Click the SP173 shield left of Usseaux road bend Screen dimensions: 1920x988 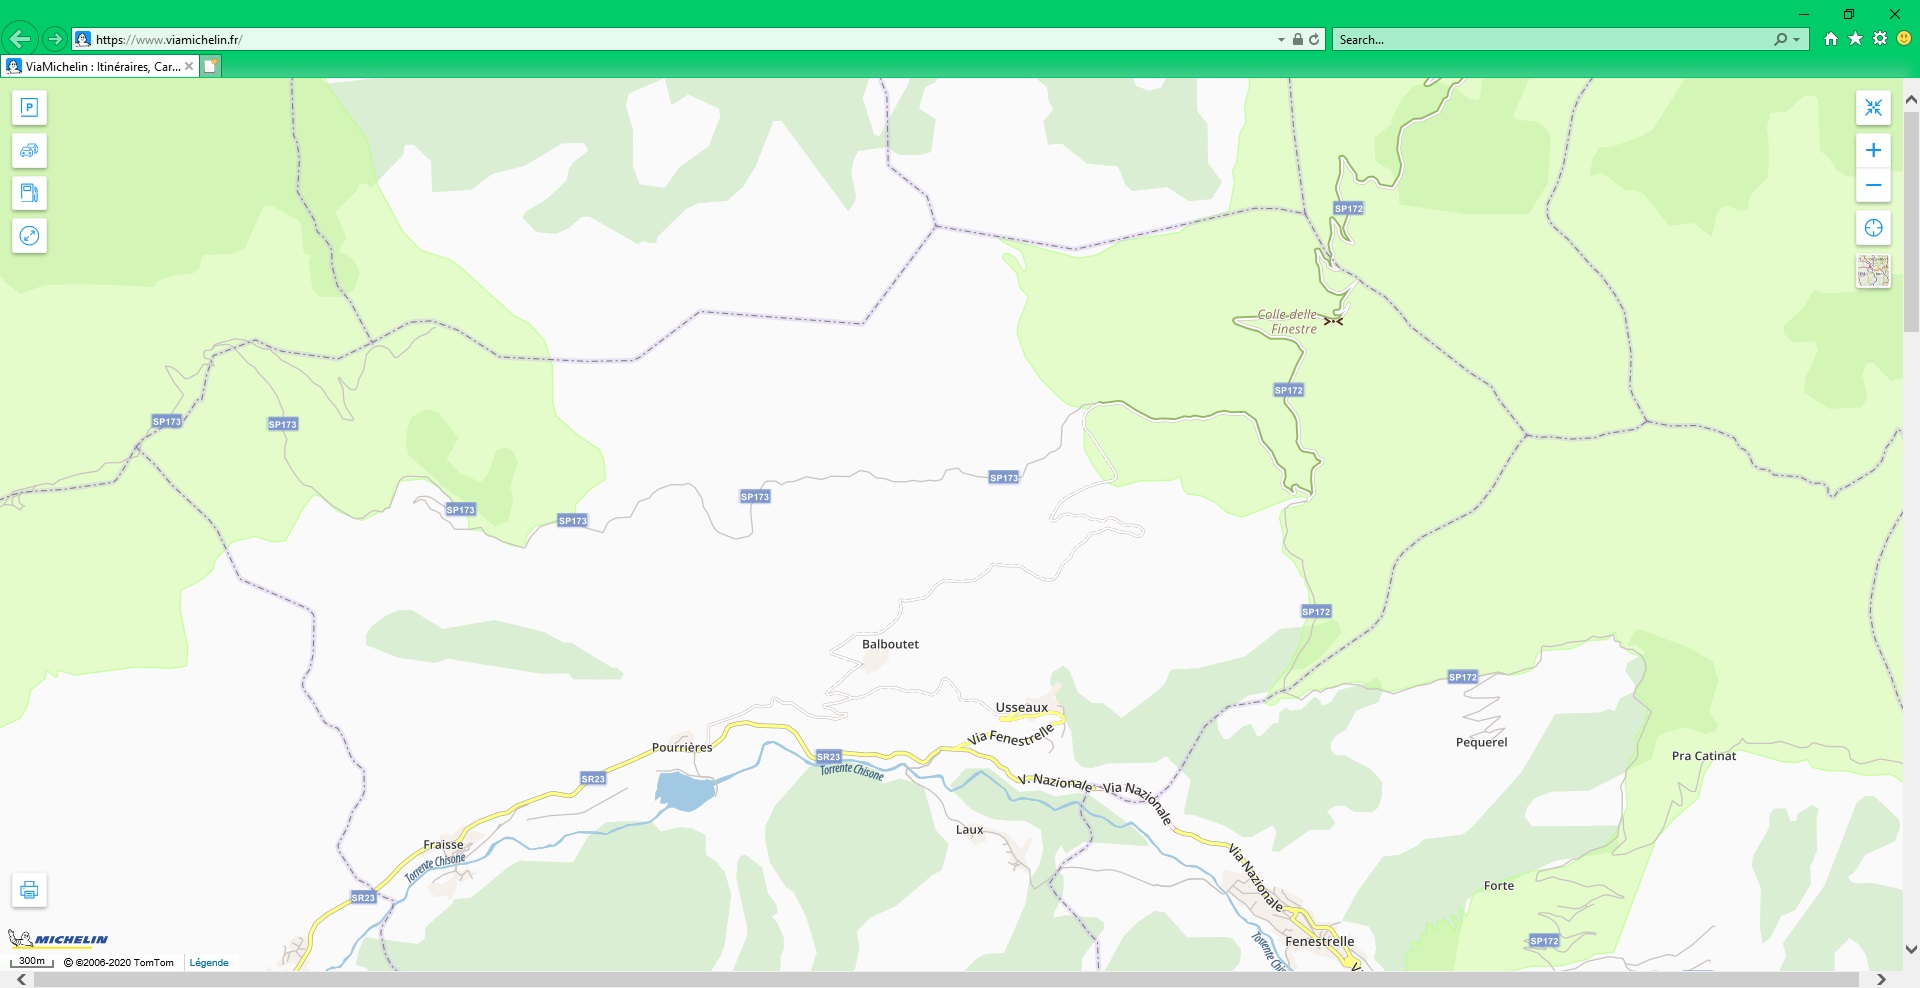point(1003,478)
